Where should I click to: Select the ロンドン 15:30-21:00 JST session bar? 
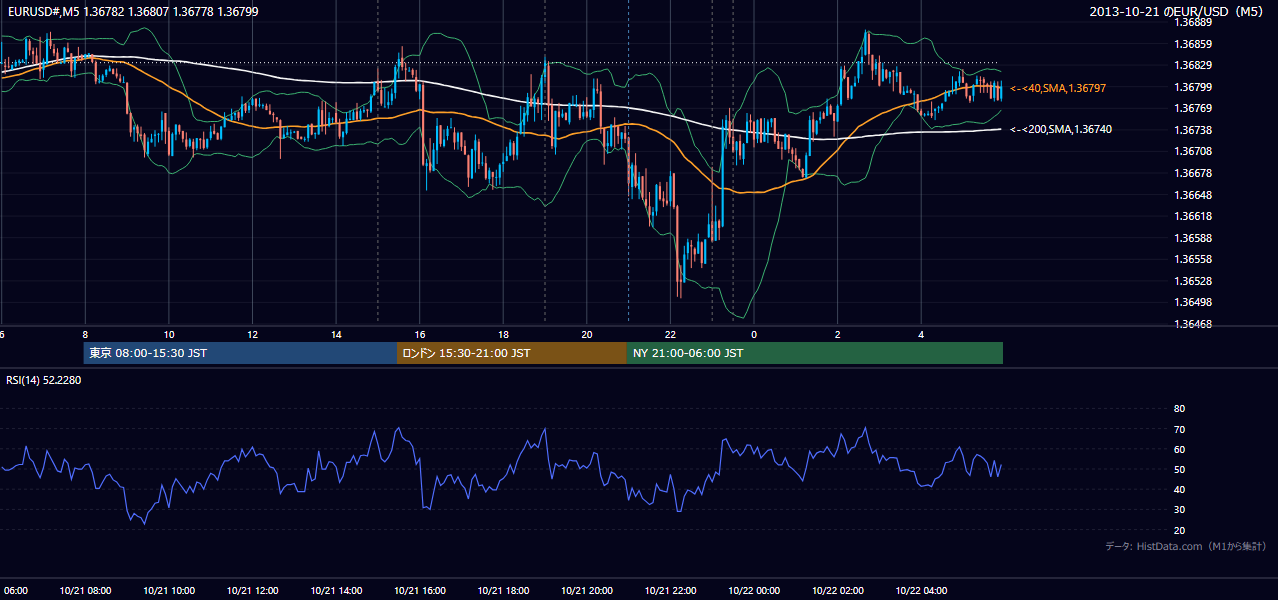(x=512, y=353)
